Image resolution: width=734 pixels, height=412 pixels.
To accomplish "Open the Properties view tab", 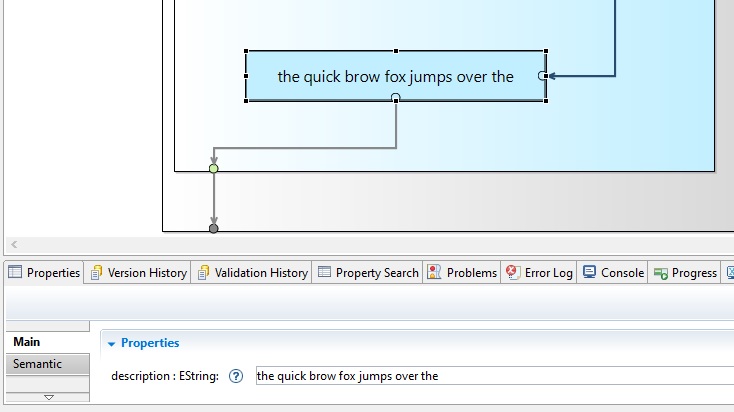I will (x=44, y=272).
